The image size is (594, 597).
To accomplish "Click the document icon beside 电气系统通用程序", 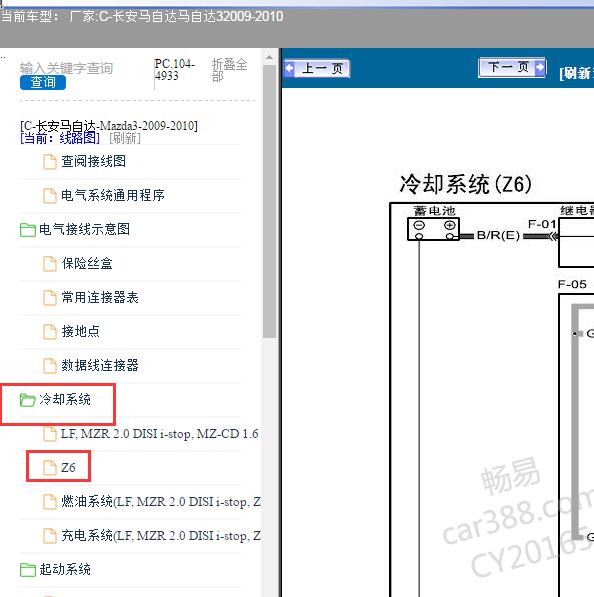I will pyautogui.click(x=50, y=196).
